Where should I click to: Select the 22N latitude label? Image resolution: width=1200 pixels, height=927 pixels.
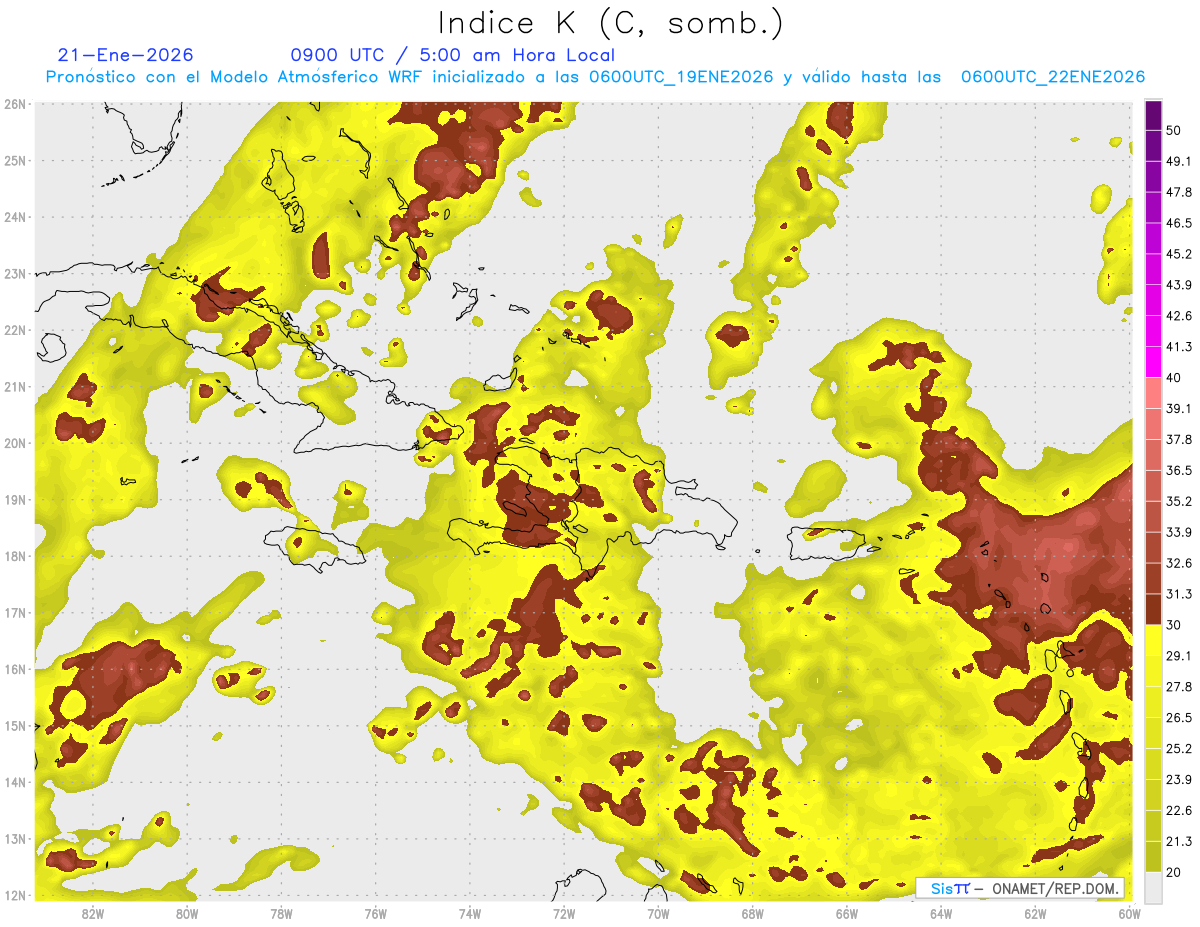click(15, 330)
